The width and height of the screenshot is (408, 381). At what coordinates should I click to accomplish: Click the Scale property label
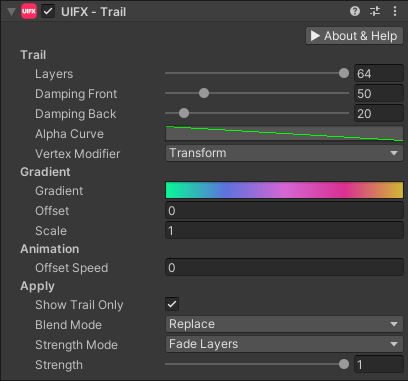[x=51, y=231]
